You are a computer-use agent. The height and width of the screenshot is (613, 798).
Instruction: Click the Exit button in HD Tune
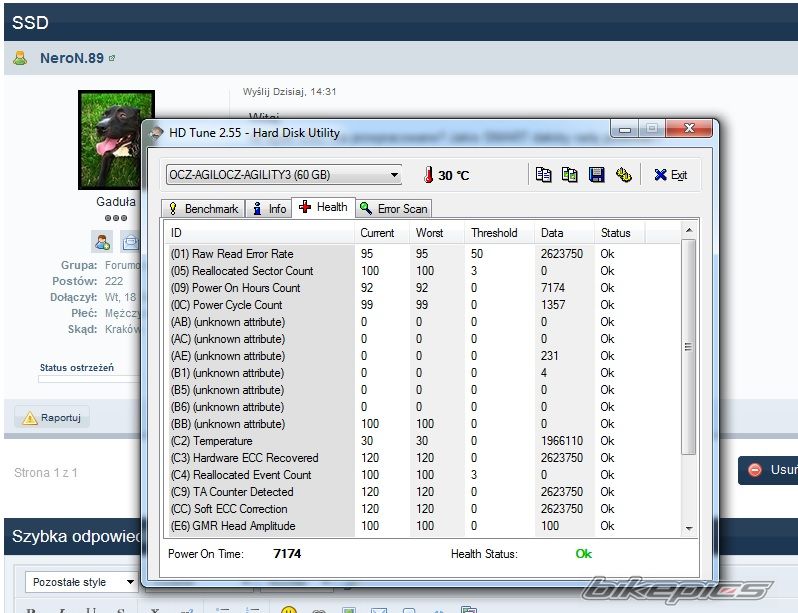click(x=670, y=175)
